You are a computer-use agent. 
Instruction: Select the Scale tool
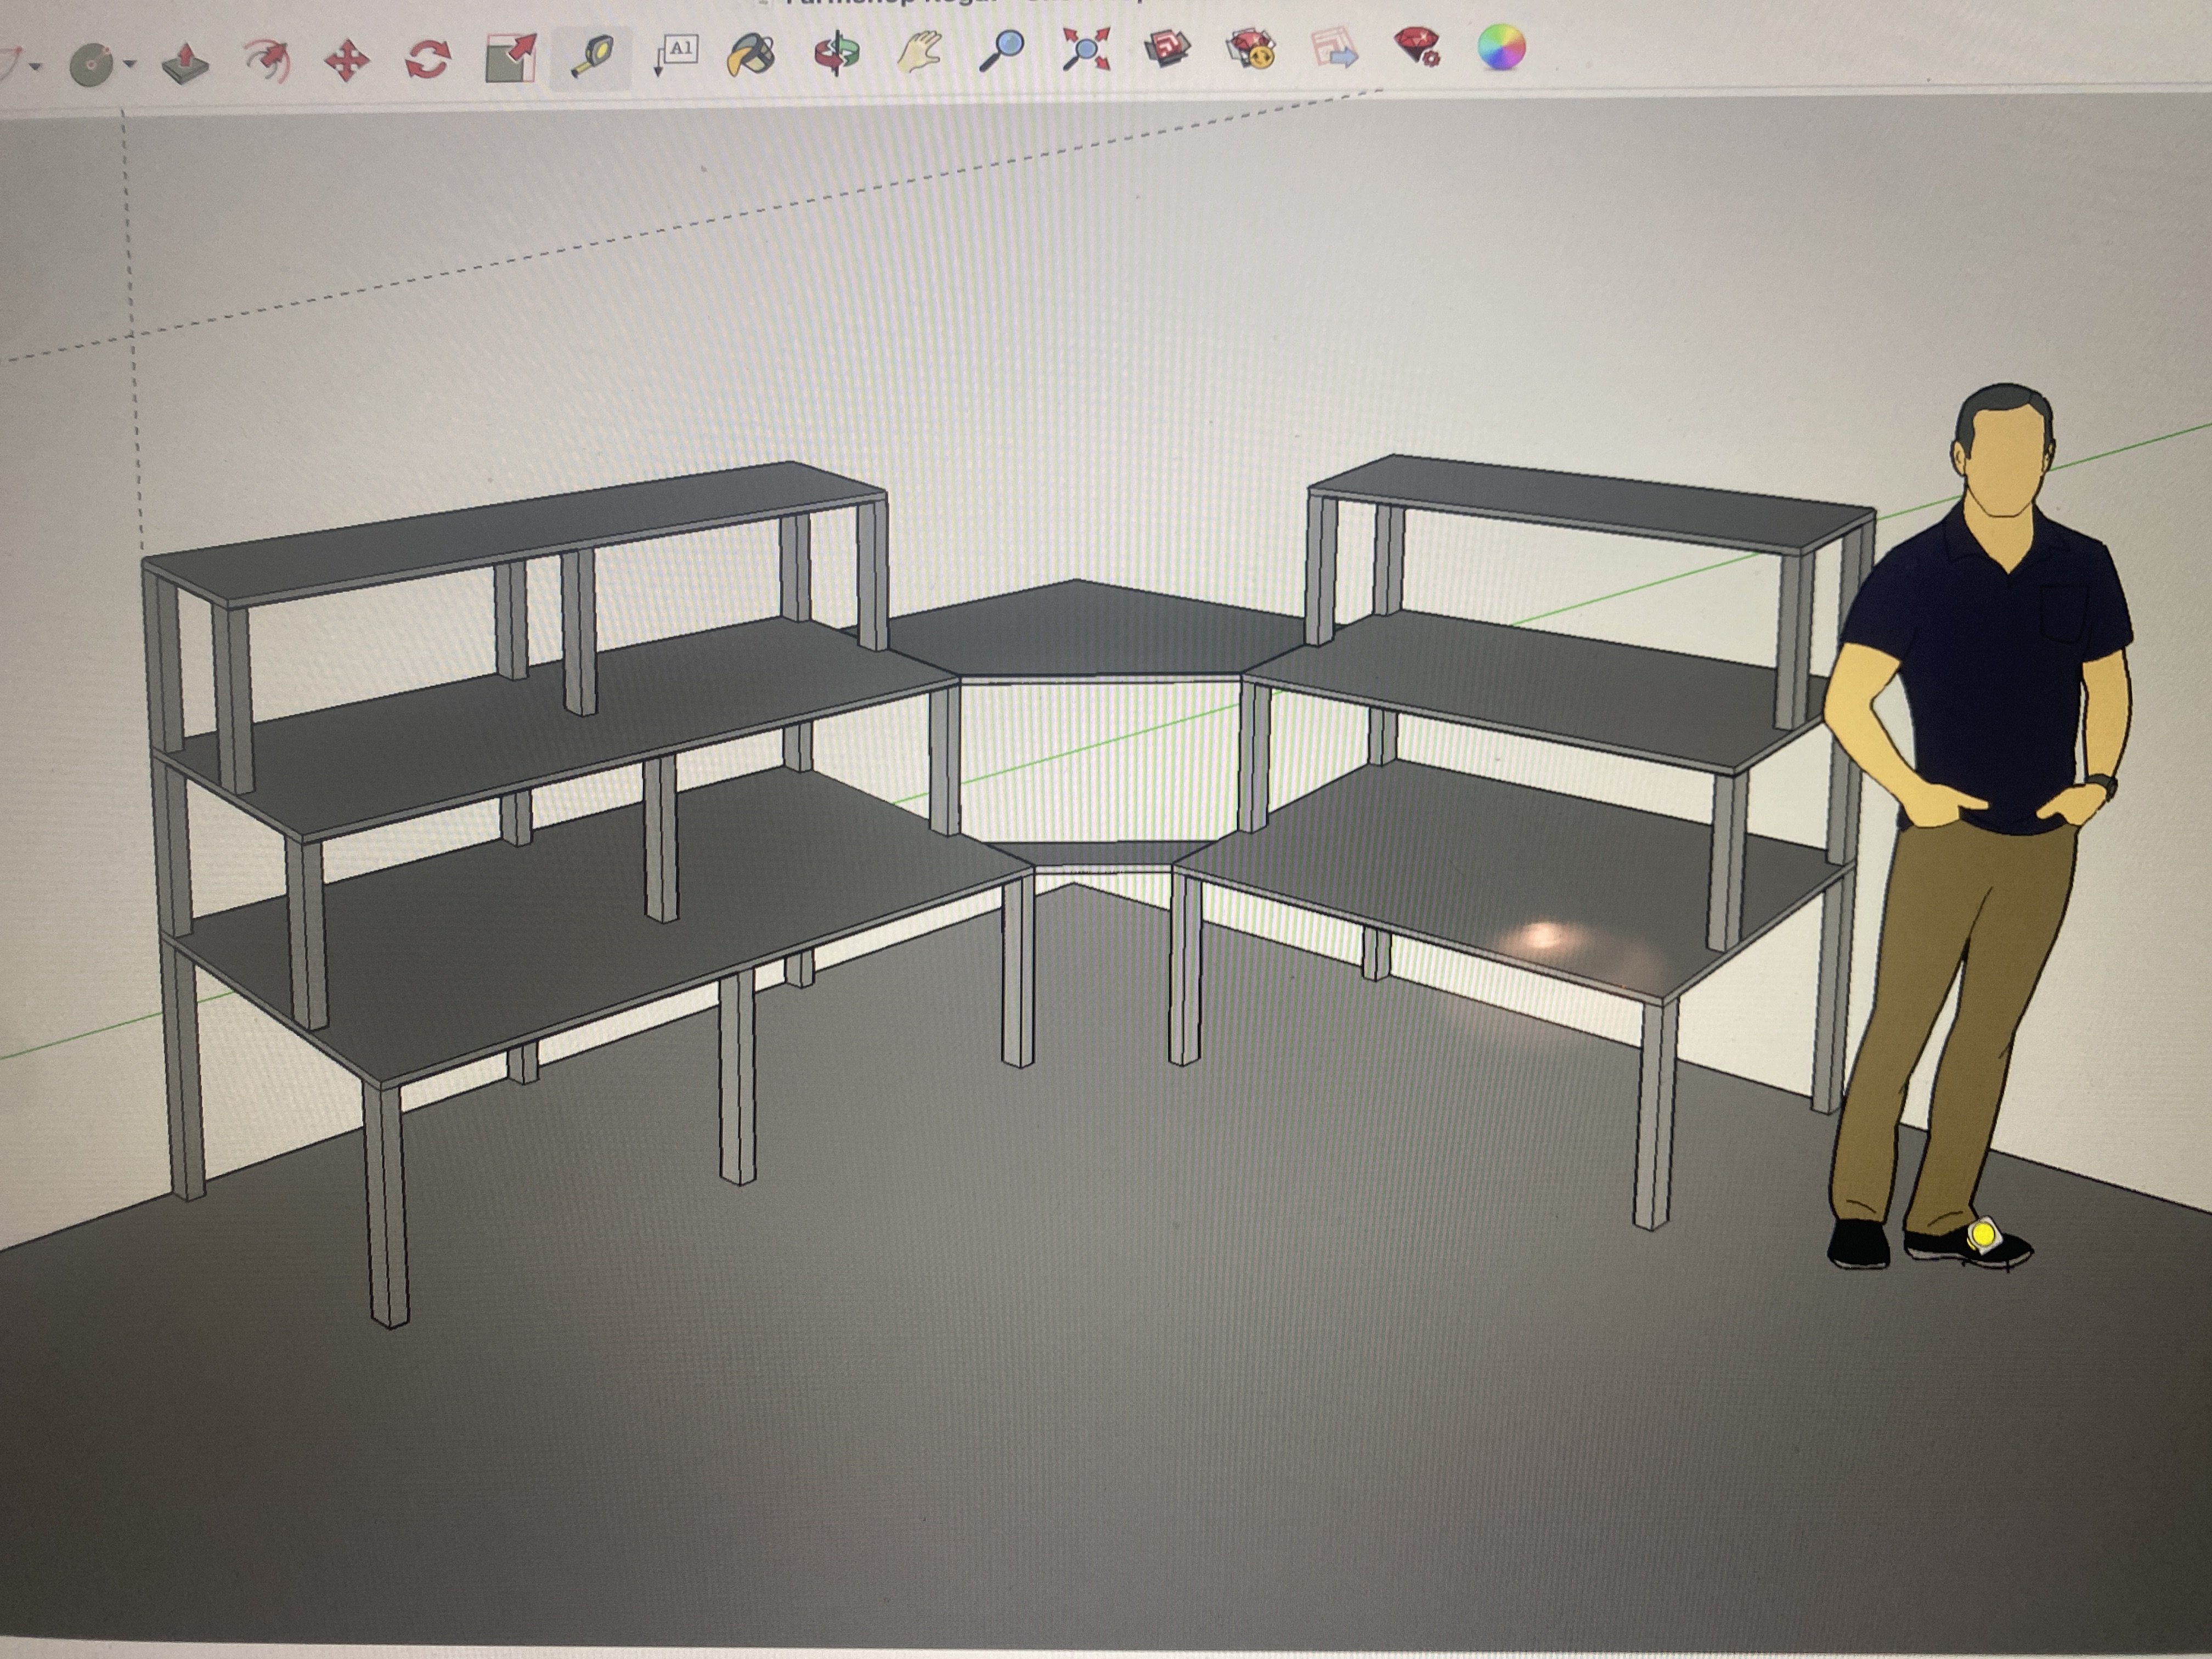pos(510,58)
